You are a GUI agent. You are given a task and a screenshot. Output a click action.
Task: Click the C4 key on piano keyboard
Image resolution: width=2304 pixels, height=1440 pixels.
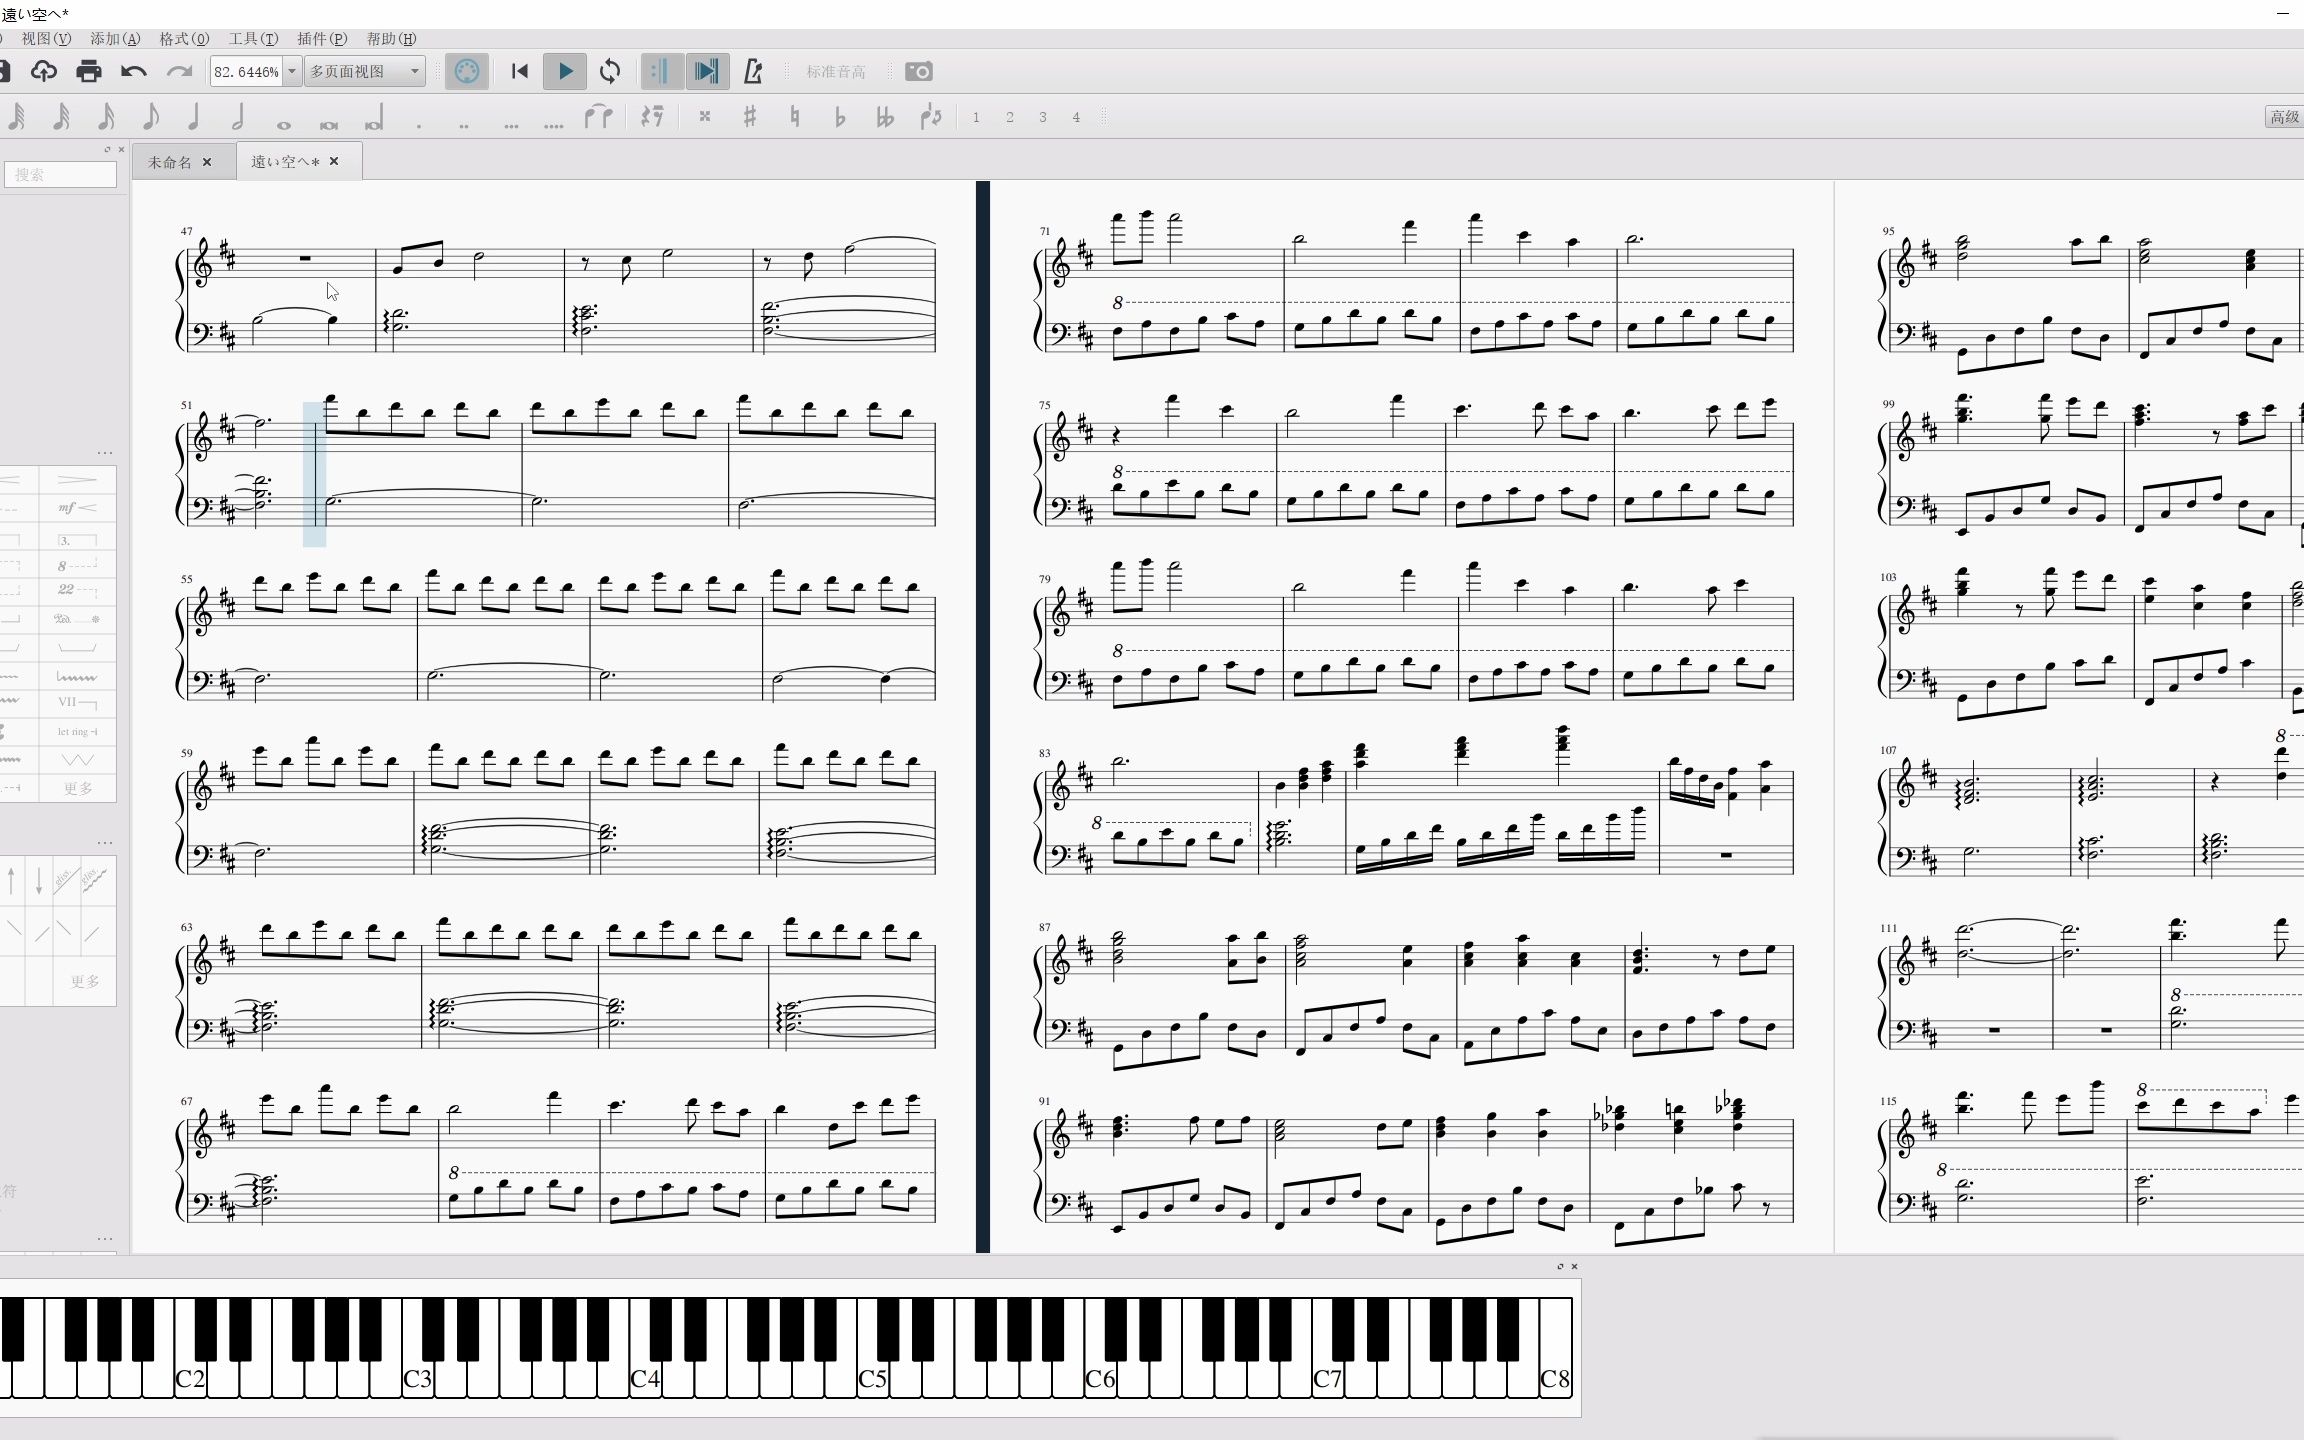(x=645, y=1379)
